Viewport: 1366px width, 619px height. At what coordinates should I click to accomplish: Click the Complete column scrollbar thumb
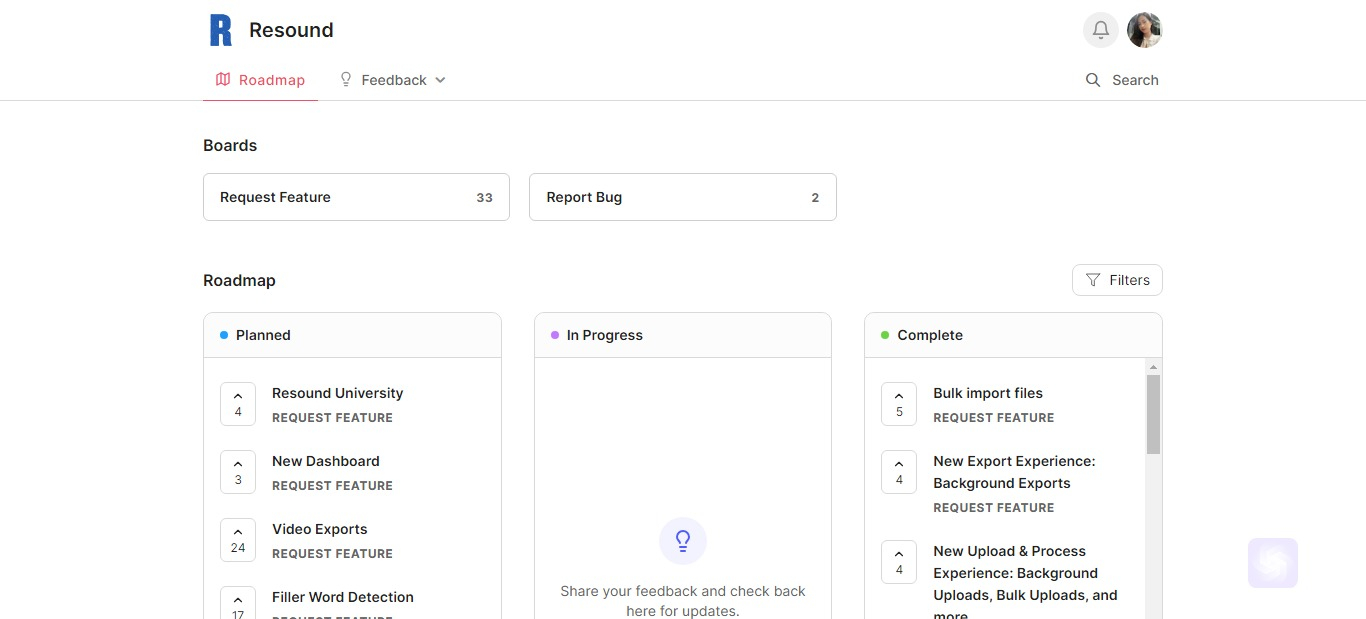pyautogui.click(x=1153, y=414)
